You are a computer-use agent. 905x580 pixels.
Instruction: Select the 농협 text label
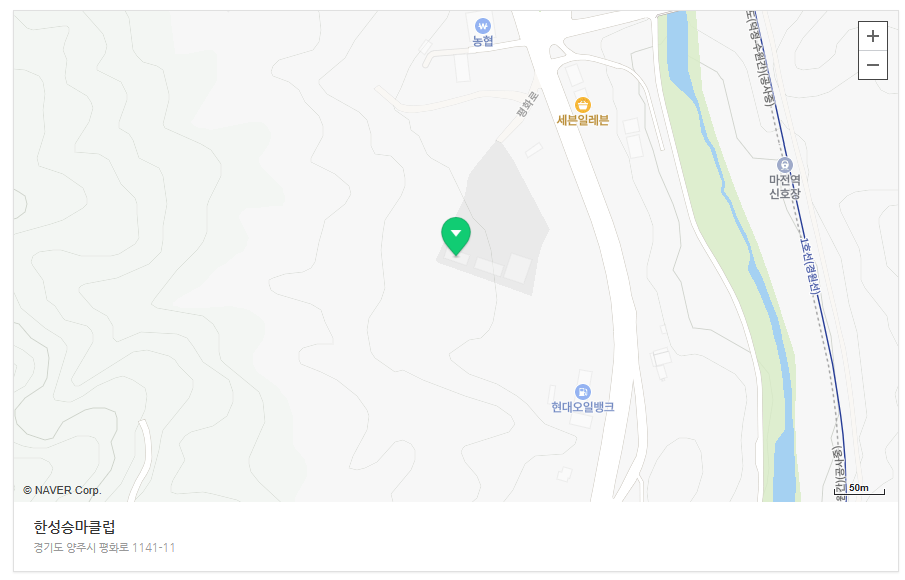tap(483, 41)
